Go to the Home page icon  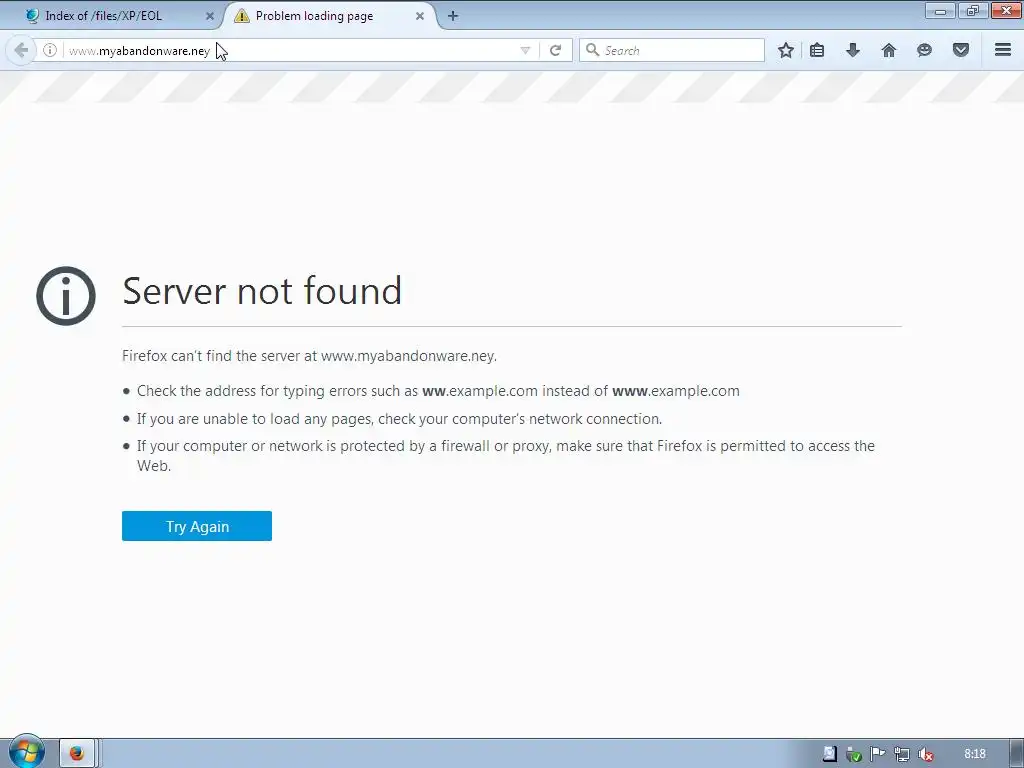coord(889,50)
